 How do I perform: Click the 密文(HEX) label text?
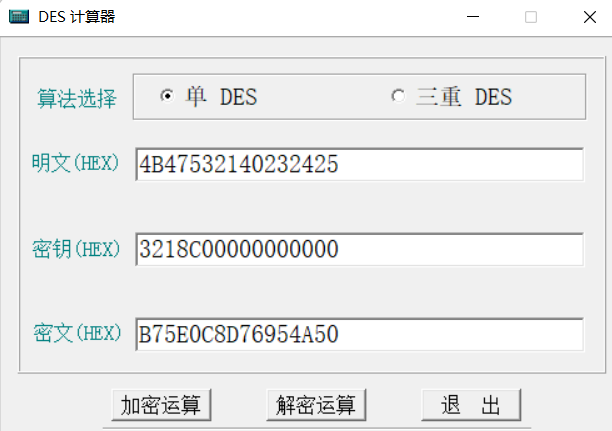point(76,332)
